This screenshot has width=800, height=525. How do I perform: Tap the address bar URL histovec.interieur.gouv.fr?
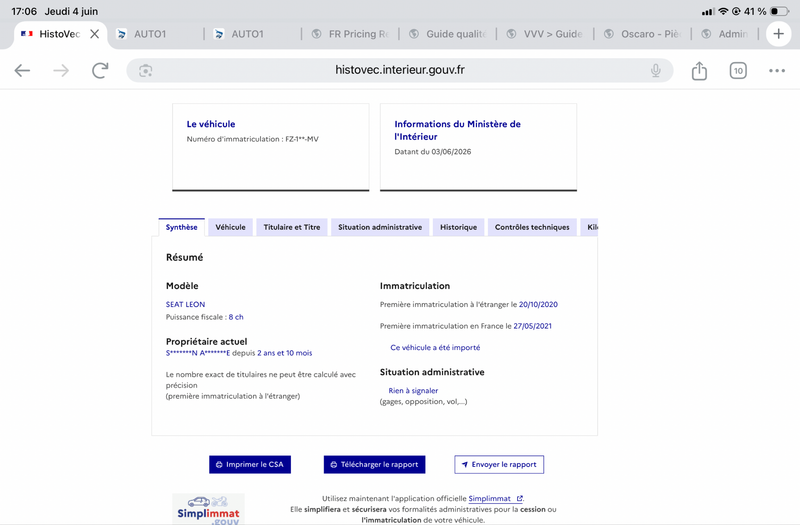(399, 70)
